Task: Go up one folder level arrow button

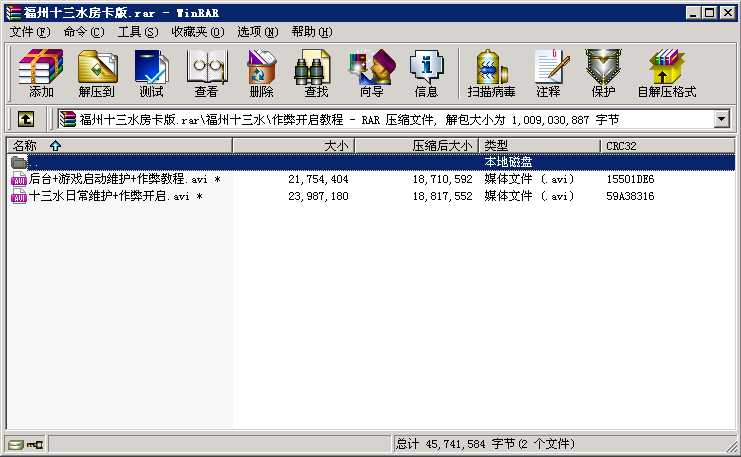Action: coord(26,119)
